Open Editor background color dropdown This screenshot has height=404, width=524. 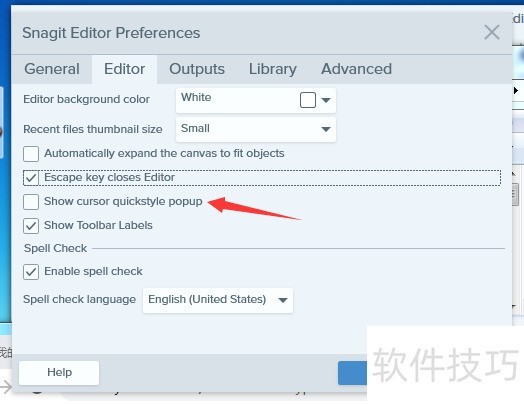click(x=256, y=100)
